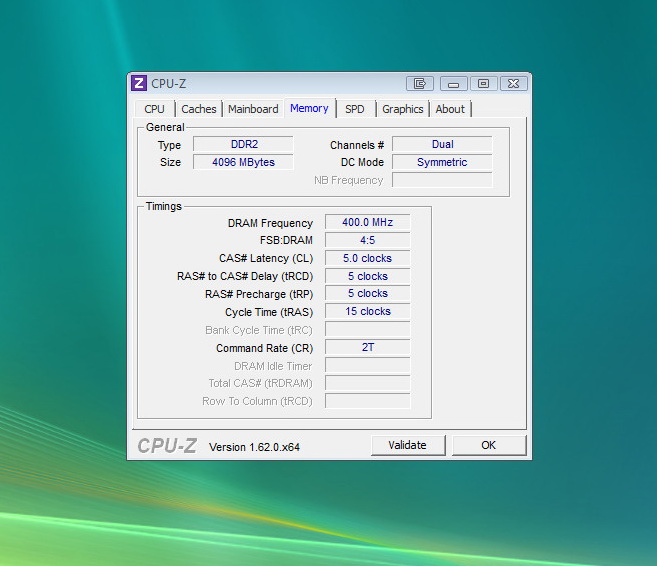Click the Version 1.62.0.x64 text
Screen dimensions: 657x566
[254, 447]
